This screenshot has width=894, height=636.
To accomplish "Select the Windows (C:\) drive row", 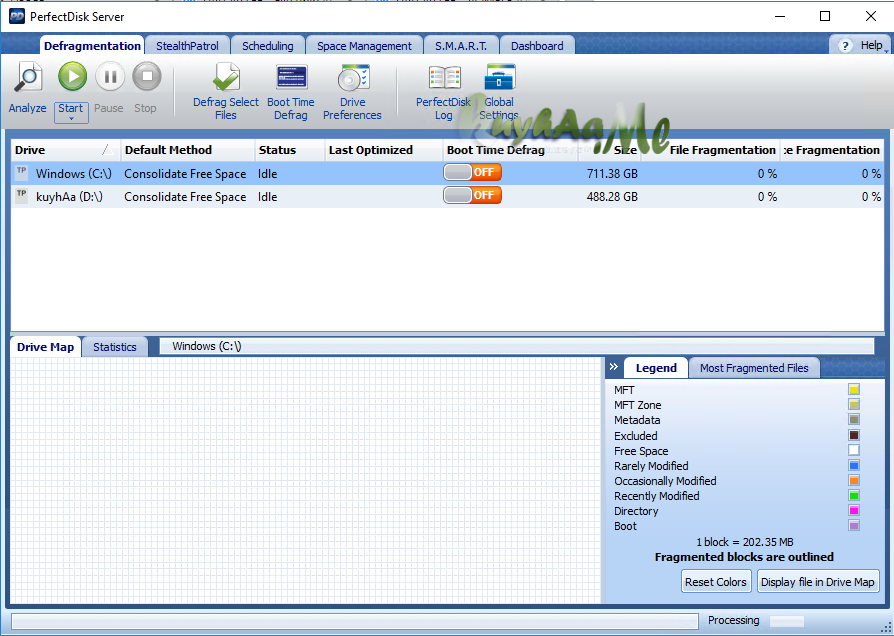I will pos(448,173).
